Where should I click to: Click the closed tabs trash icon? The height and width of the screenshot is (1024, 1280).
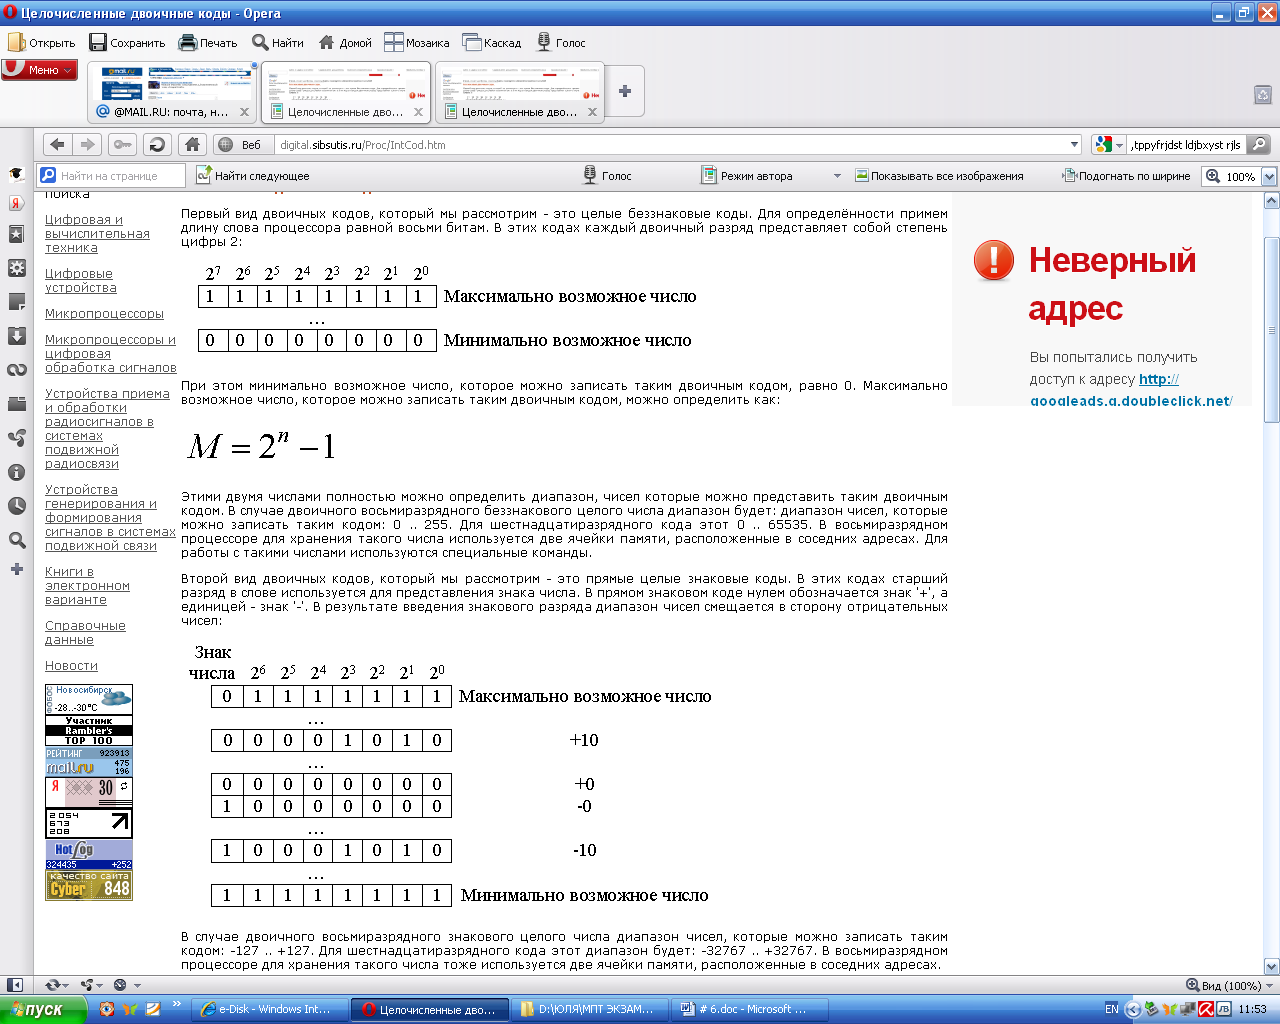click(x=1263, y=94)
